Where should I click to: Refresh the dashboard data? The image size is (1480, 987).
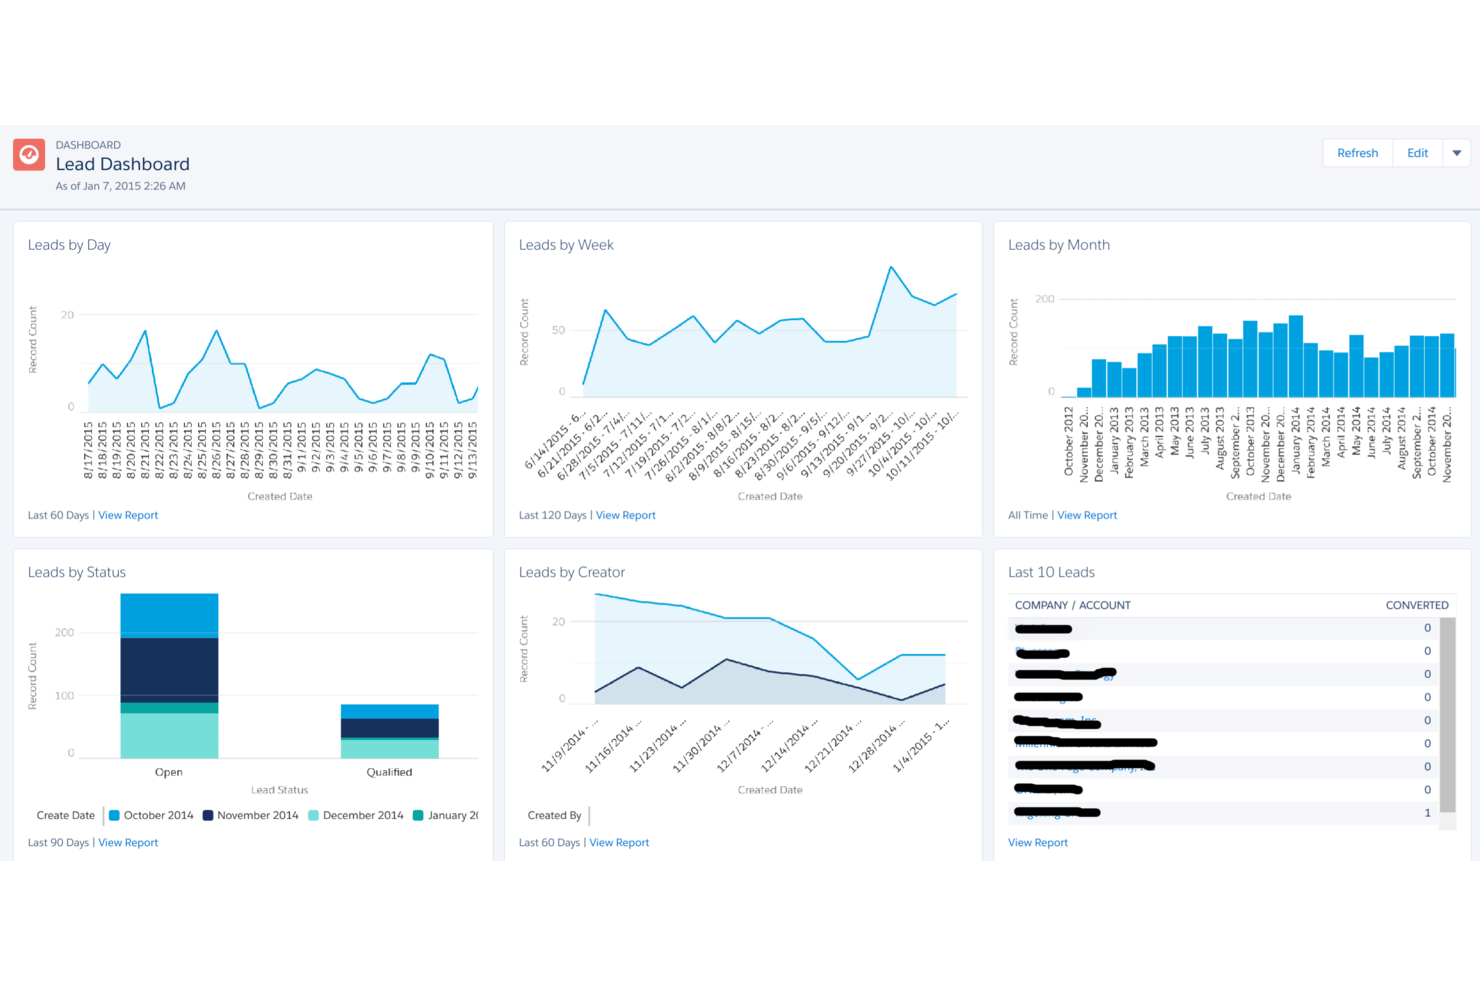coord(1357,153)
